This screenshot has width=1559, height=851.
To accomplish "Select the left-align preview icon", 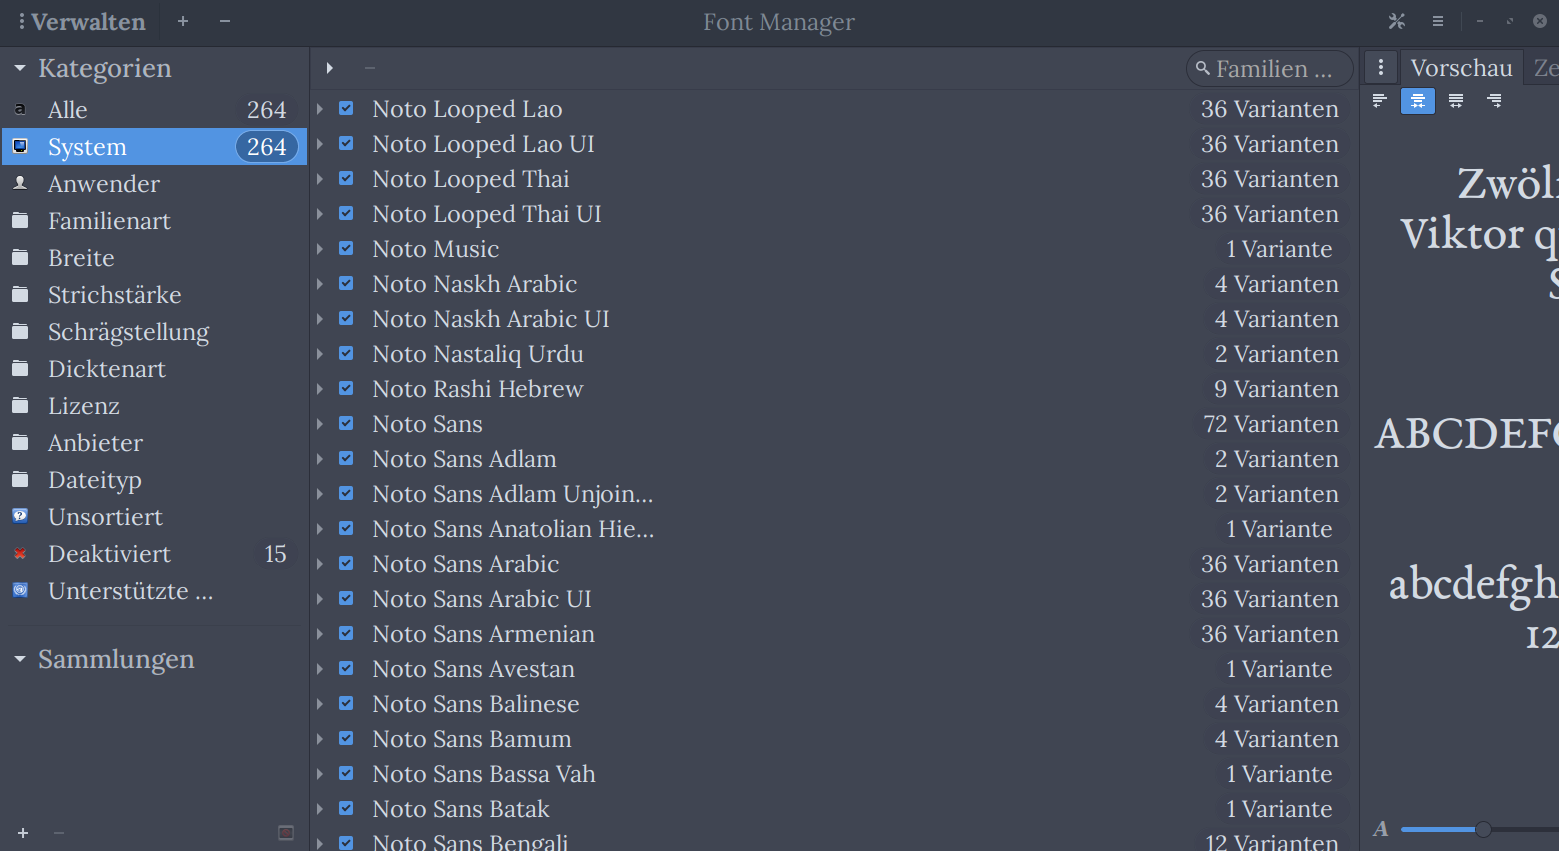I will tap(1380, 100).
